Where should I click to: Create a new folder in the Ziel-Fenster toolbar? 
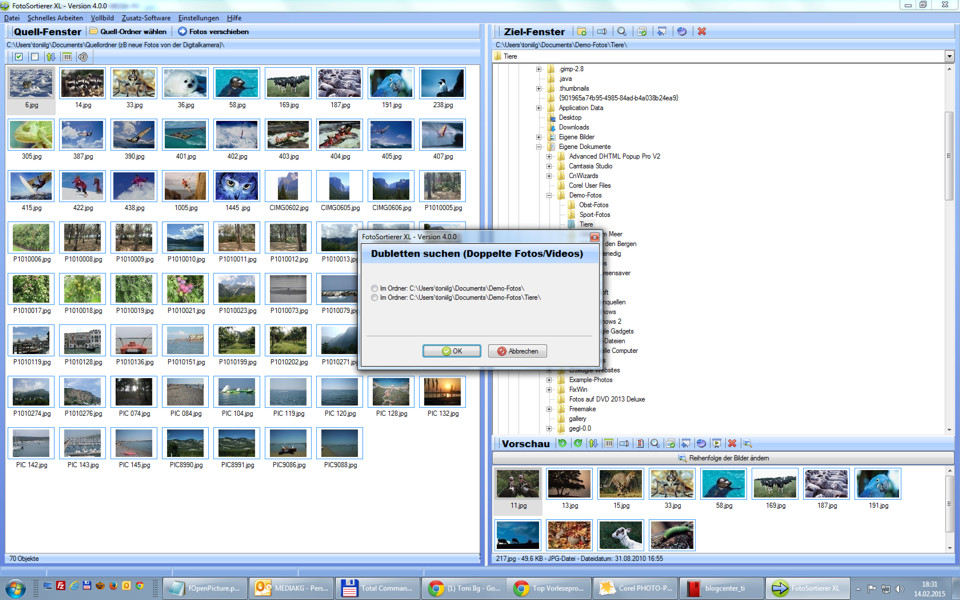583,31
